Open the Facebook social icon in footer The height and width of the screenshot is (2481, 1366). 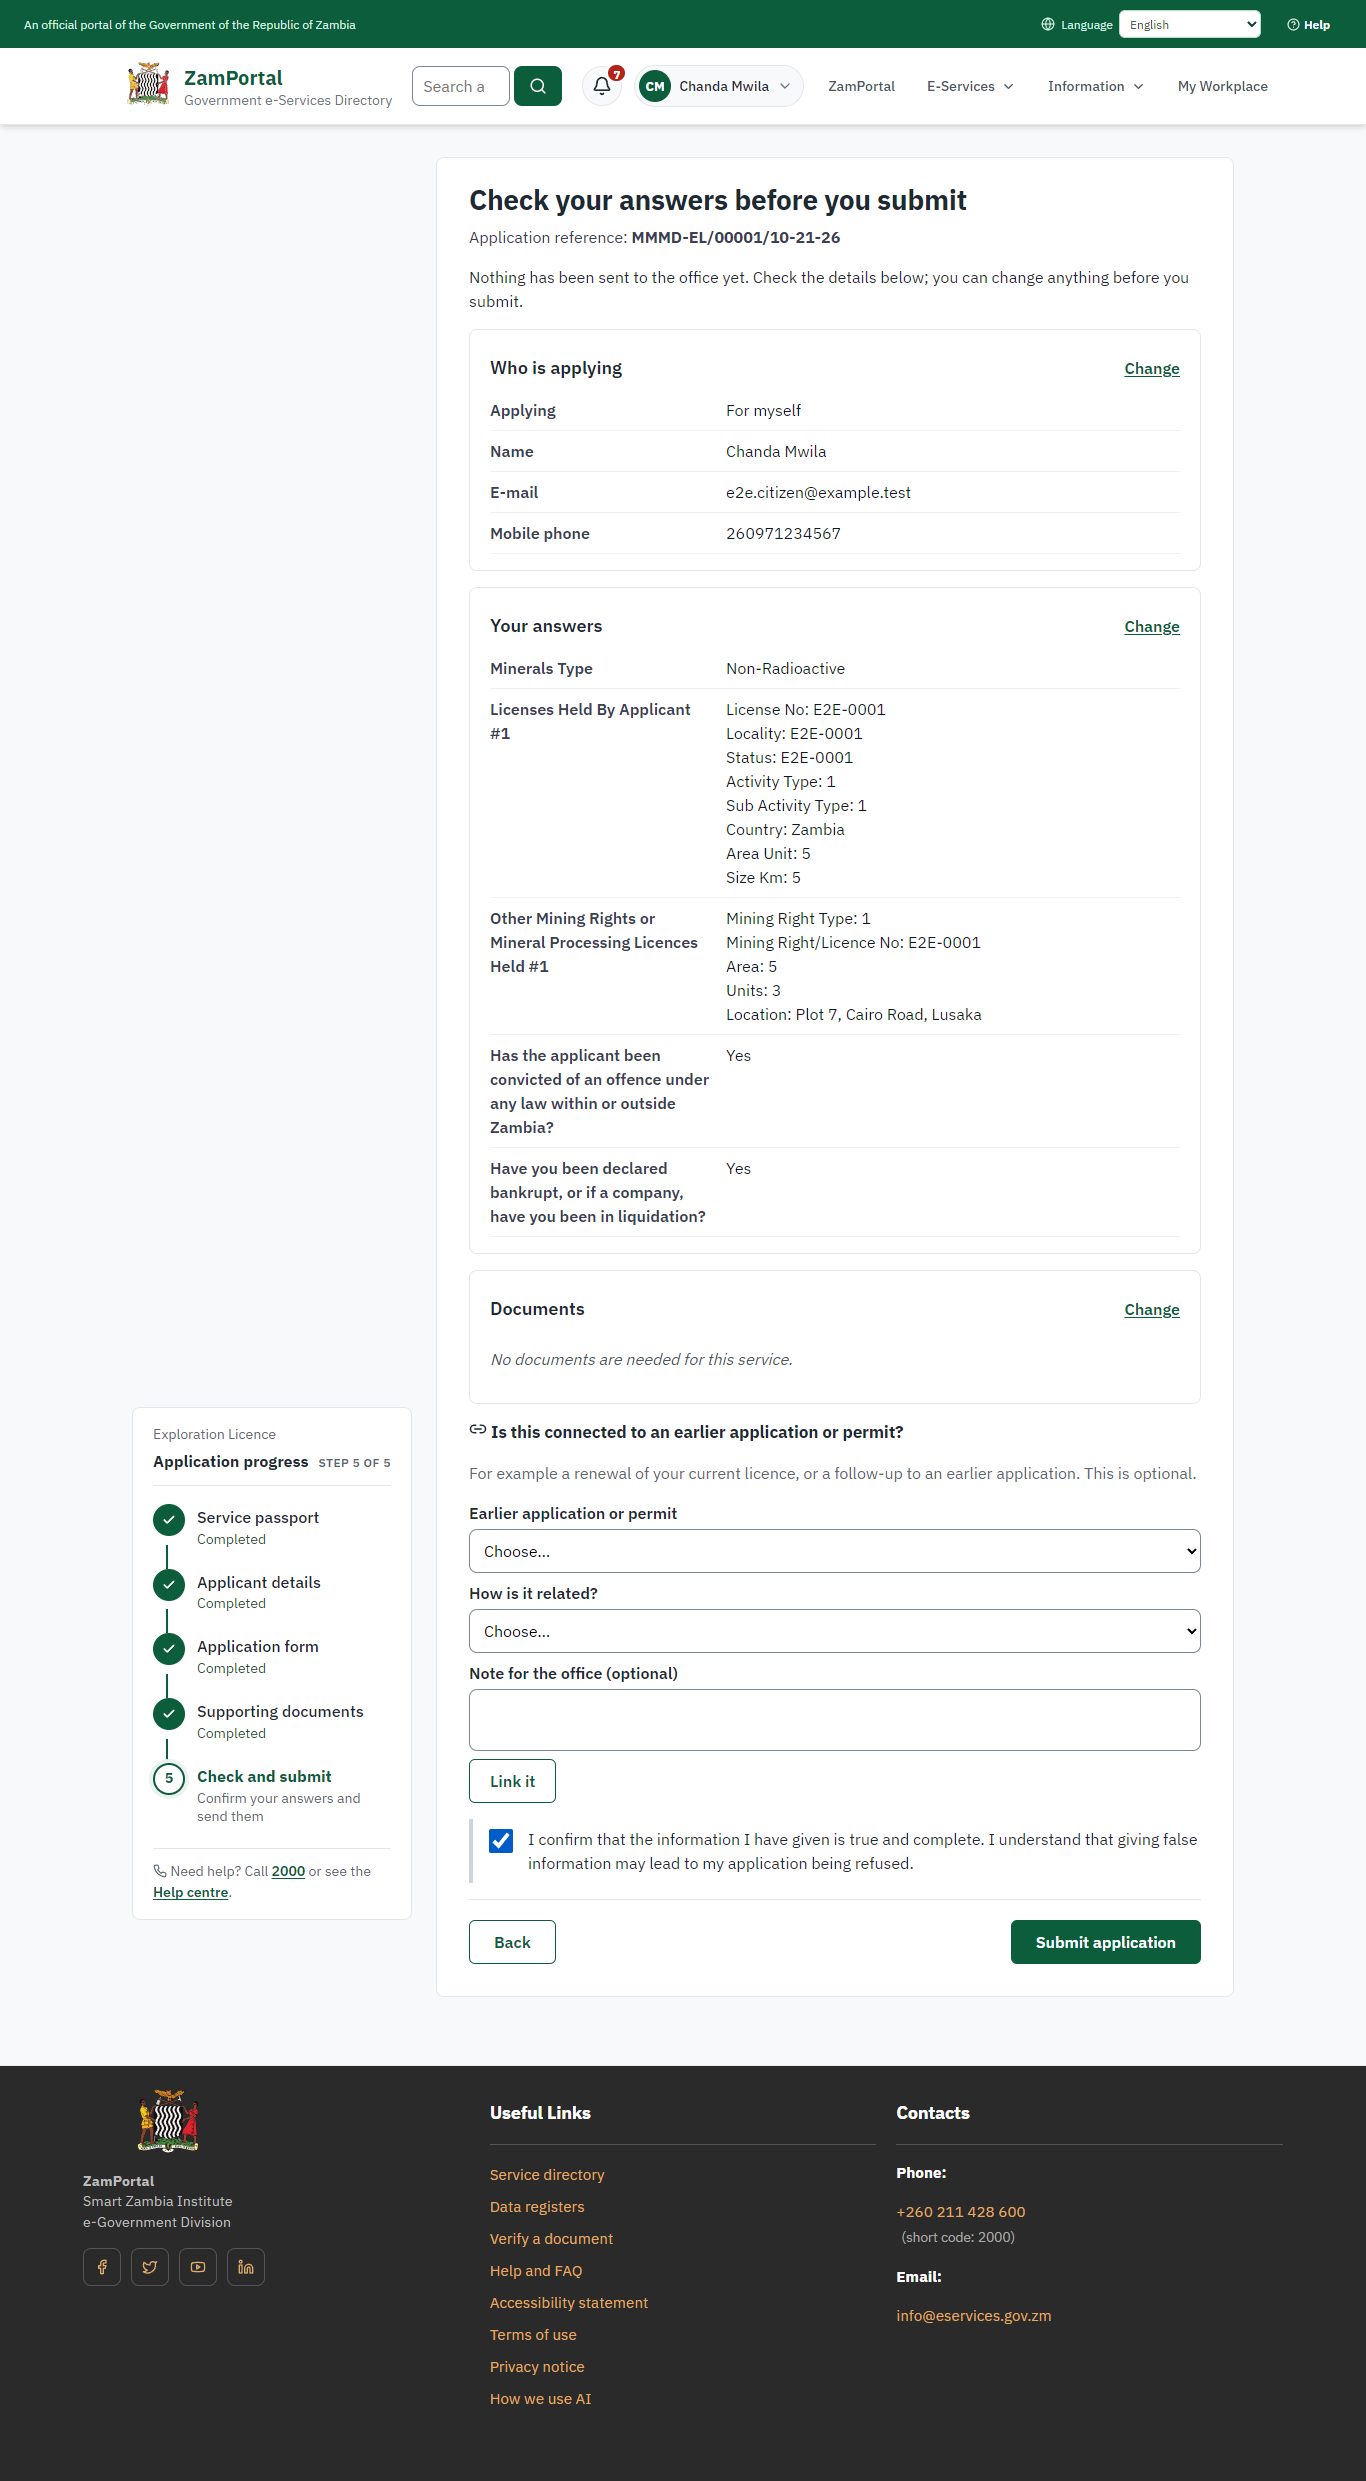tap(102, 2267)
